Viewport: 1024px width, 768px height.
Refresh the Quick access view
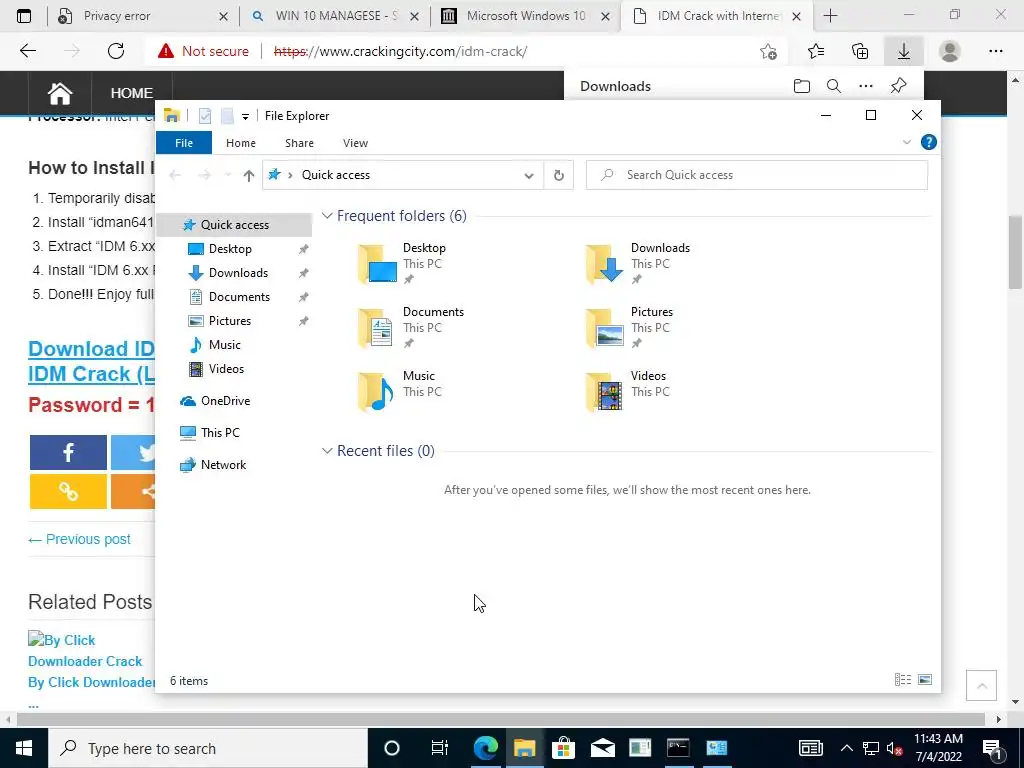pyautogui.click(x=558, y=175)
